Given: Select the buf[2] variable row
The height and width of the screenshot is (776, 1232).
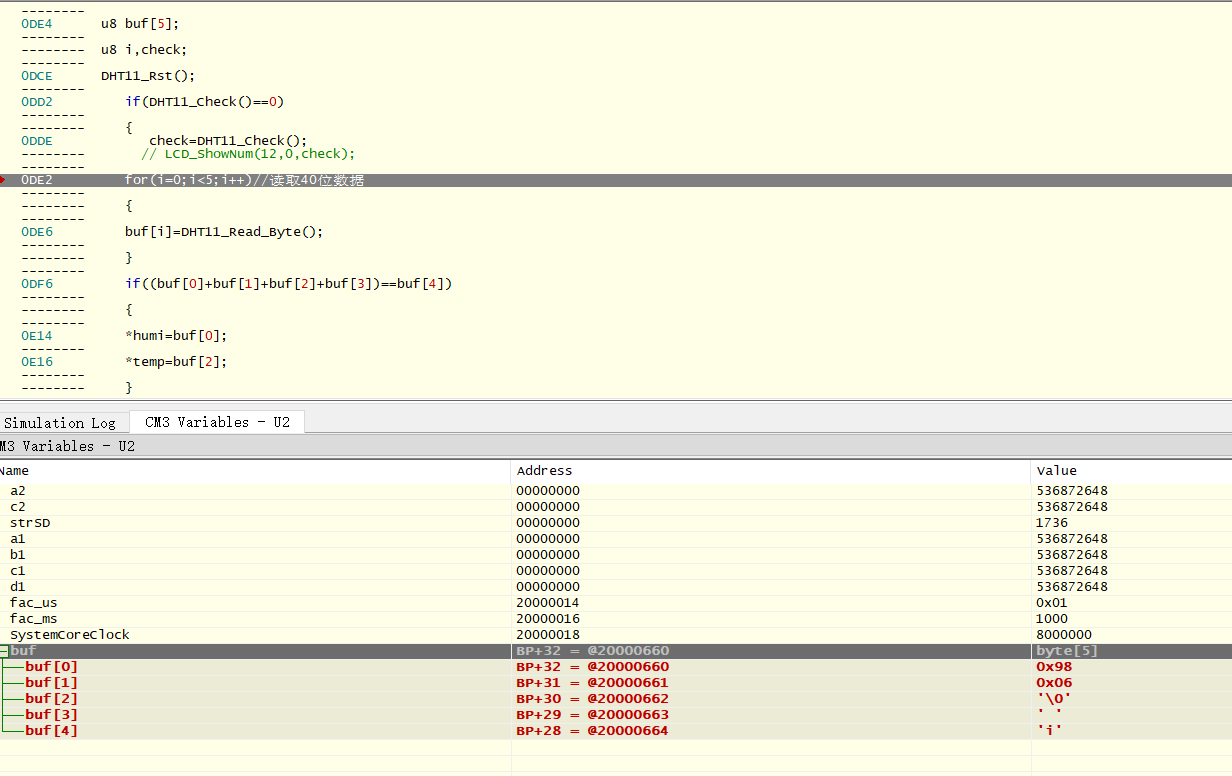Looking at the screenshot, I should (616, 699).
